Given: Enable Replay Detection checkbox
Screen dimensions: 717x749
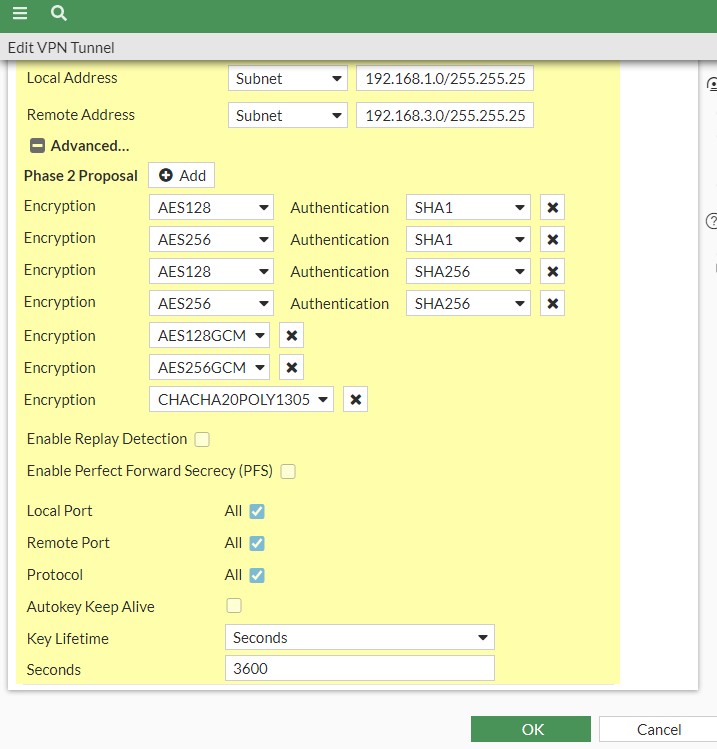Looking at the screenshot, I should [x=202, y=439].
